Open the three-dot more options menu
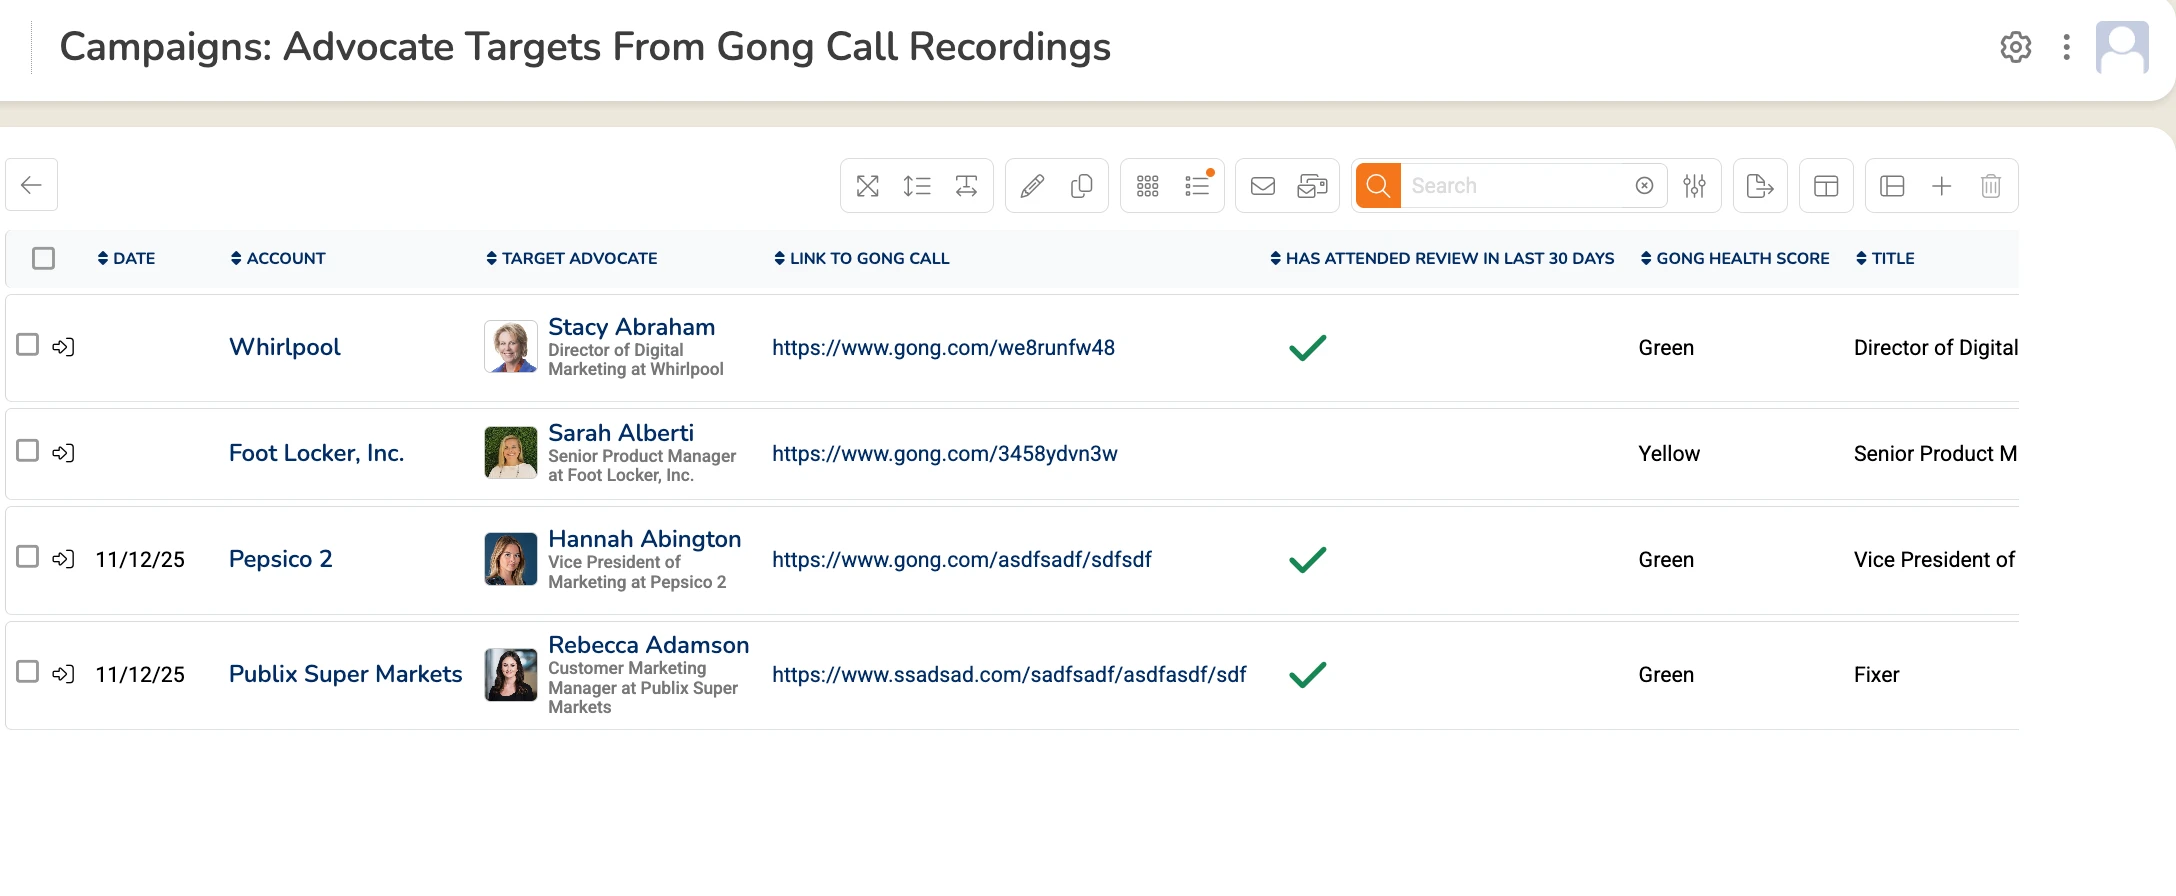 [2066, 47]
